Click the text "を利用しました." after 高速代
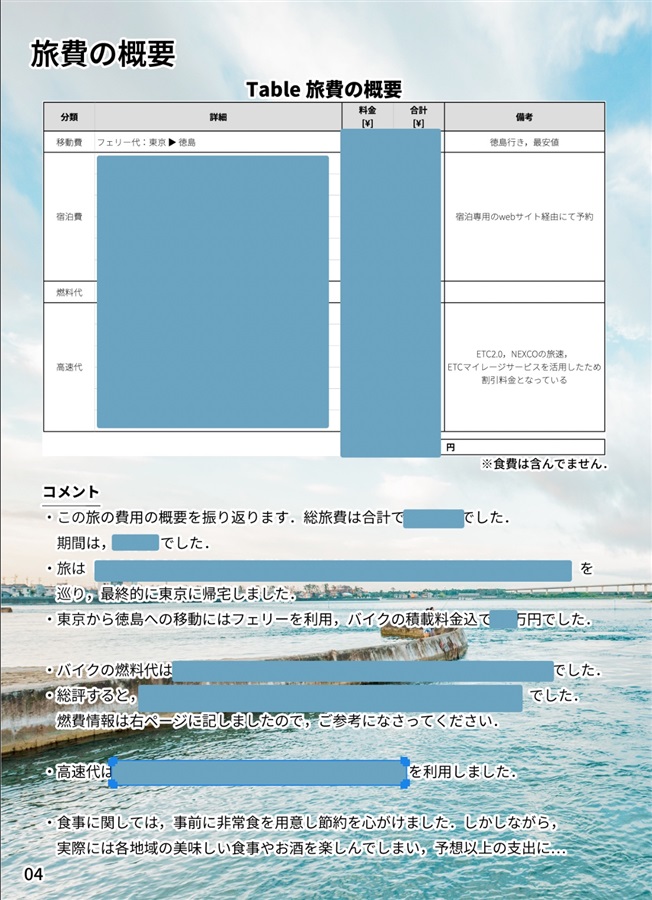The width and height of the screenshot is (652, 900). tap(462, 772)
